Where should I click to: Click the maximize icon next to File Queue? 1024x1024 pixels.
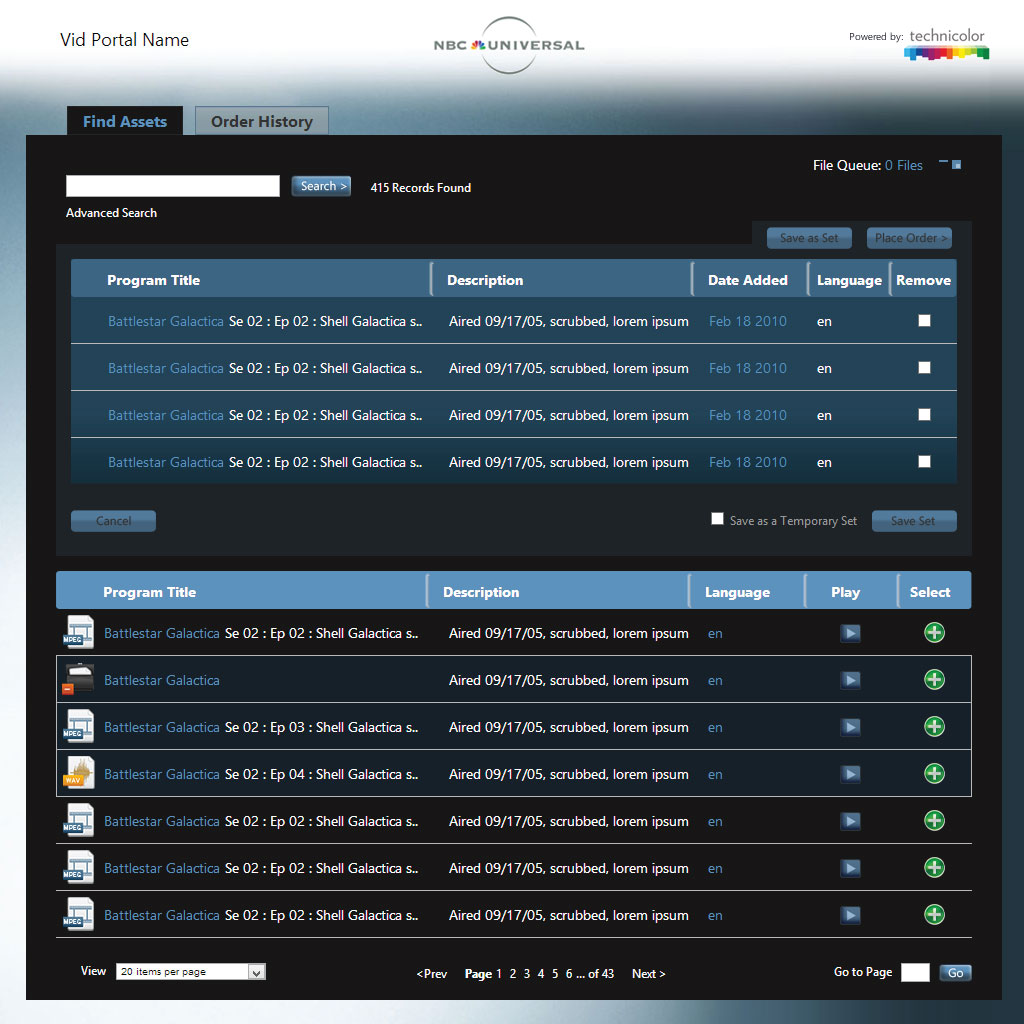pyautogui.click(x=957, y=165)
